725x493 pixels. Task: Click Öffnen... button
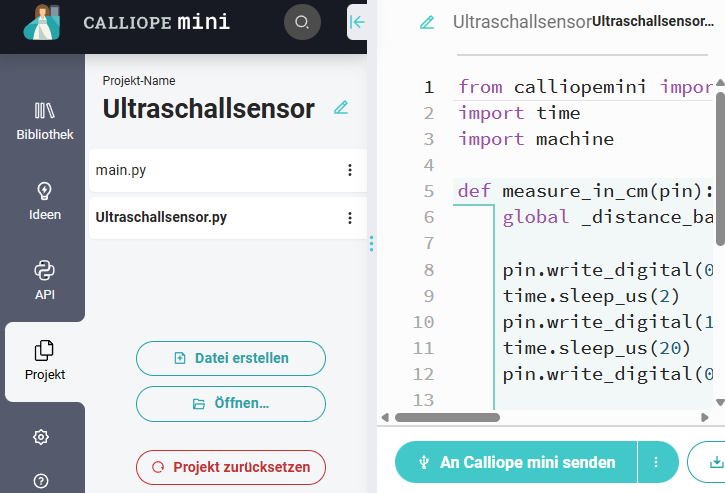[x=231, y=404]
